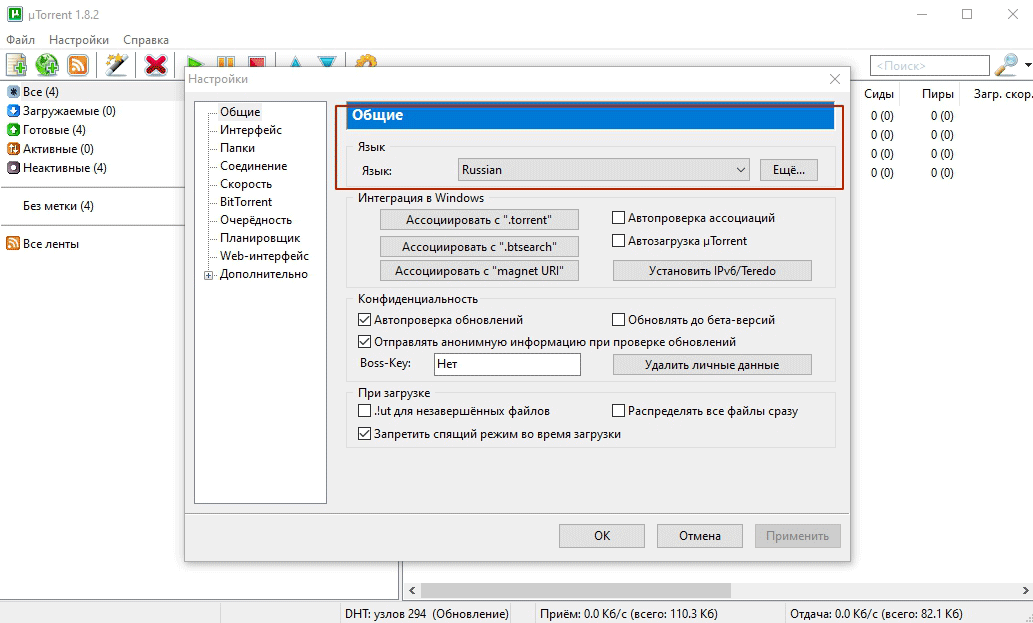Click the 'Ещё...' button next to language
Viewport: 1033px width, 623px height.
pos(789,170)
